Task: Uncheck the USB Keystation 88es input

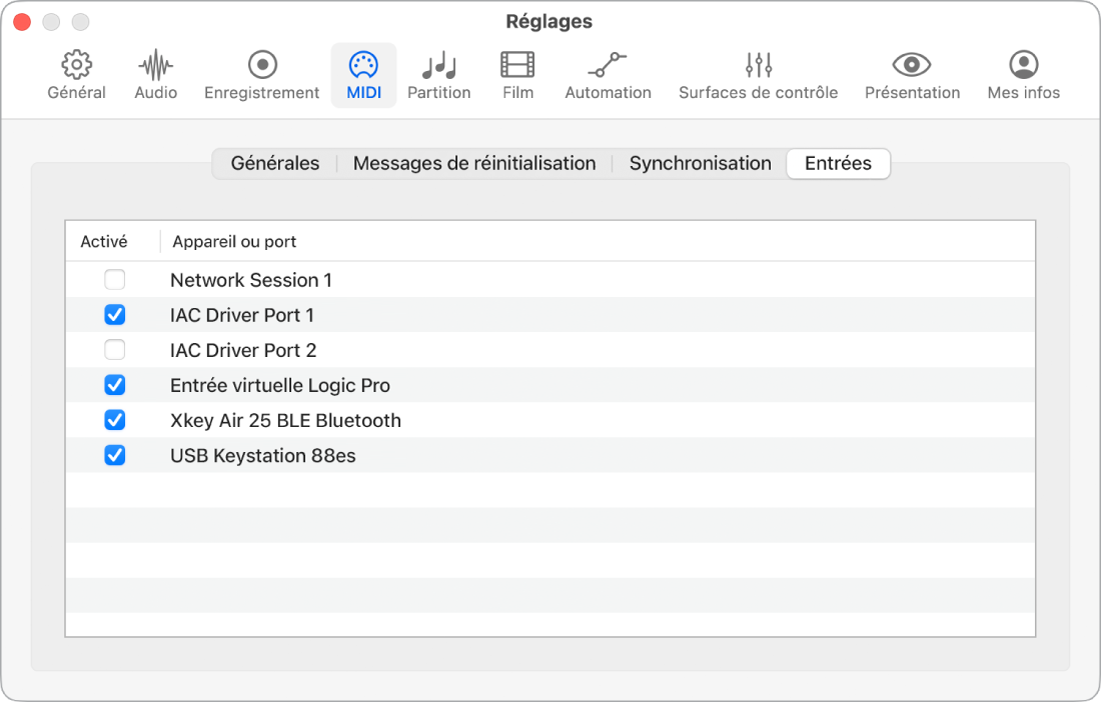Action: [115, 455]
